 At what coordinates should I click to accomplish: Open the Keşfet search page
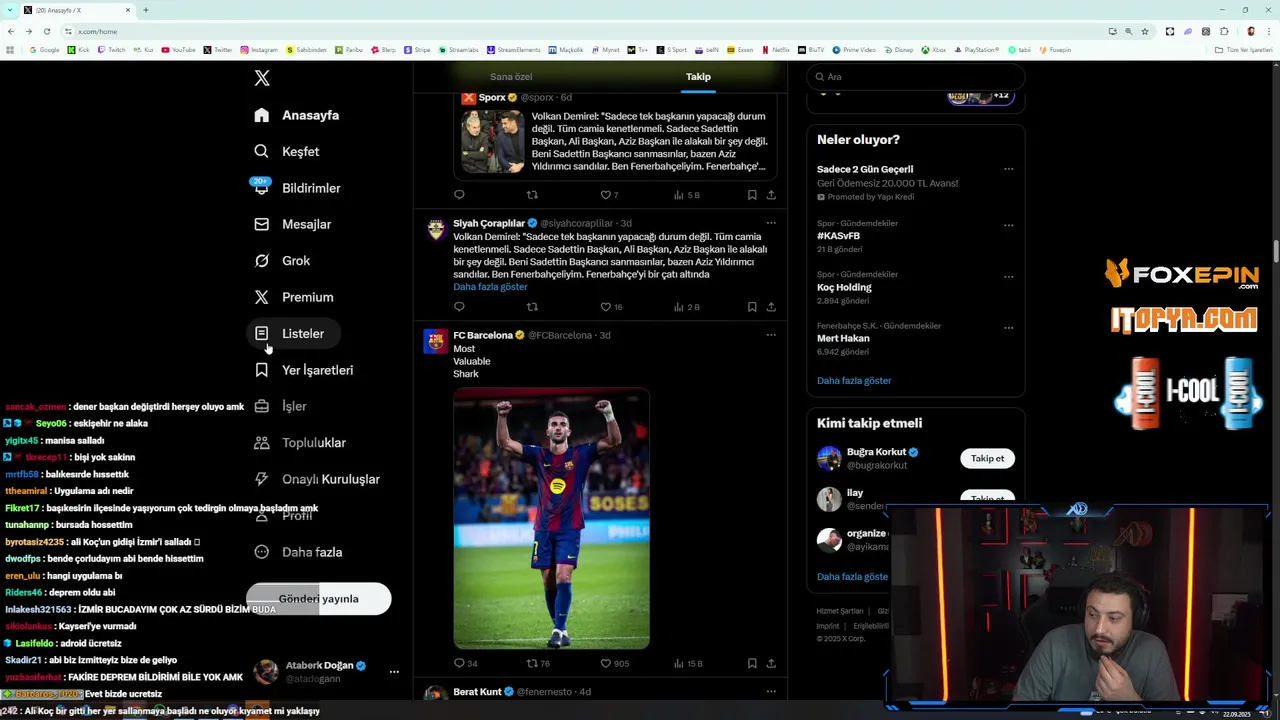tap(287, 151)
